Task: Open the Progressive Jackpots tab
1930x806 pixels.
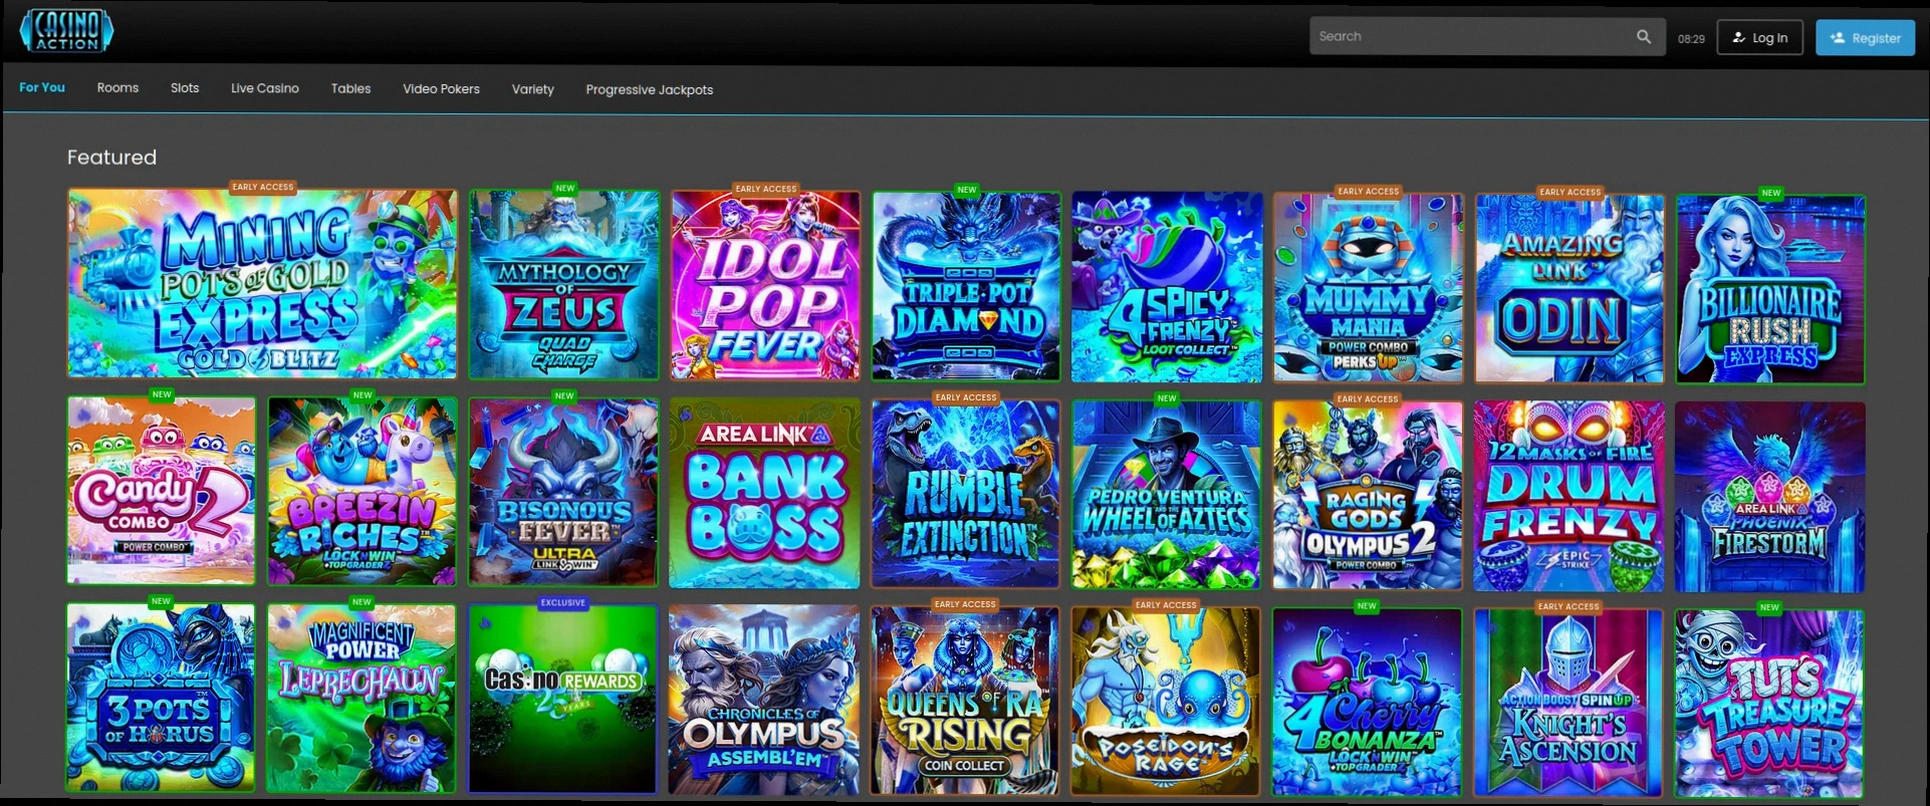Action: point(649,90)
